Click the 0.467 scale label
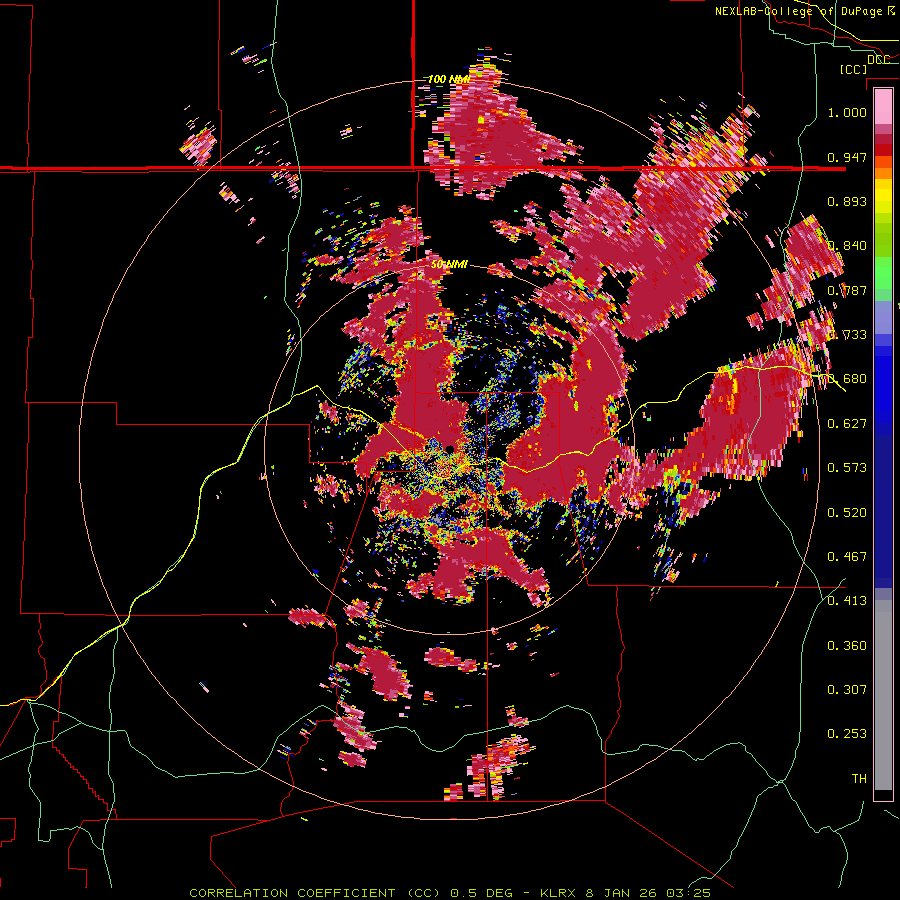The width and height of the screenshot is (900, 900). pyautogui.click(x=847, y=557)
